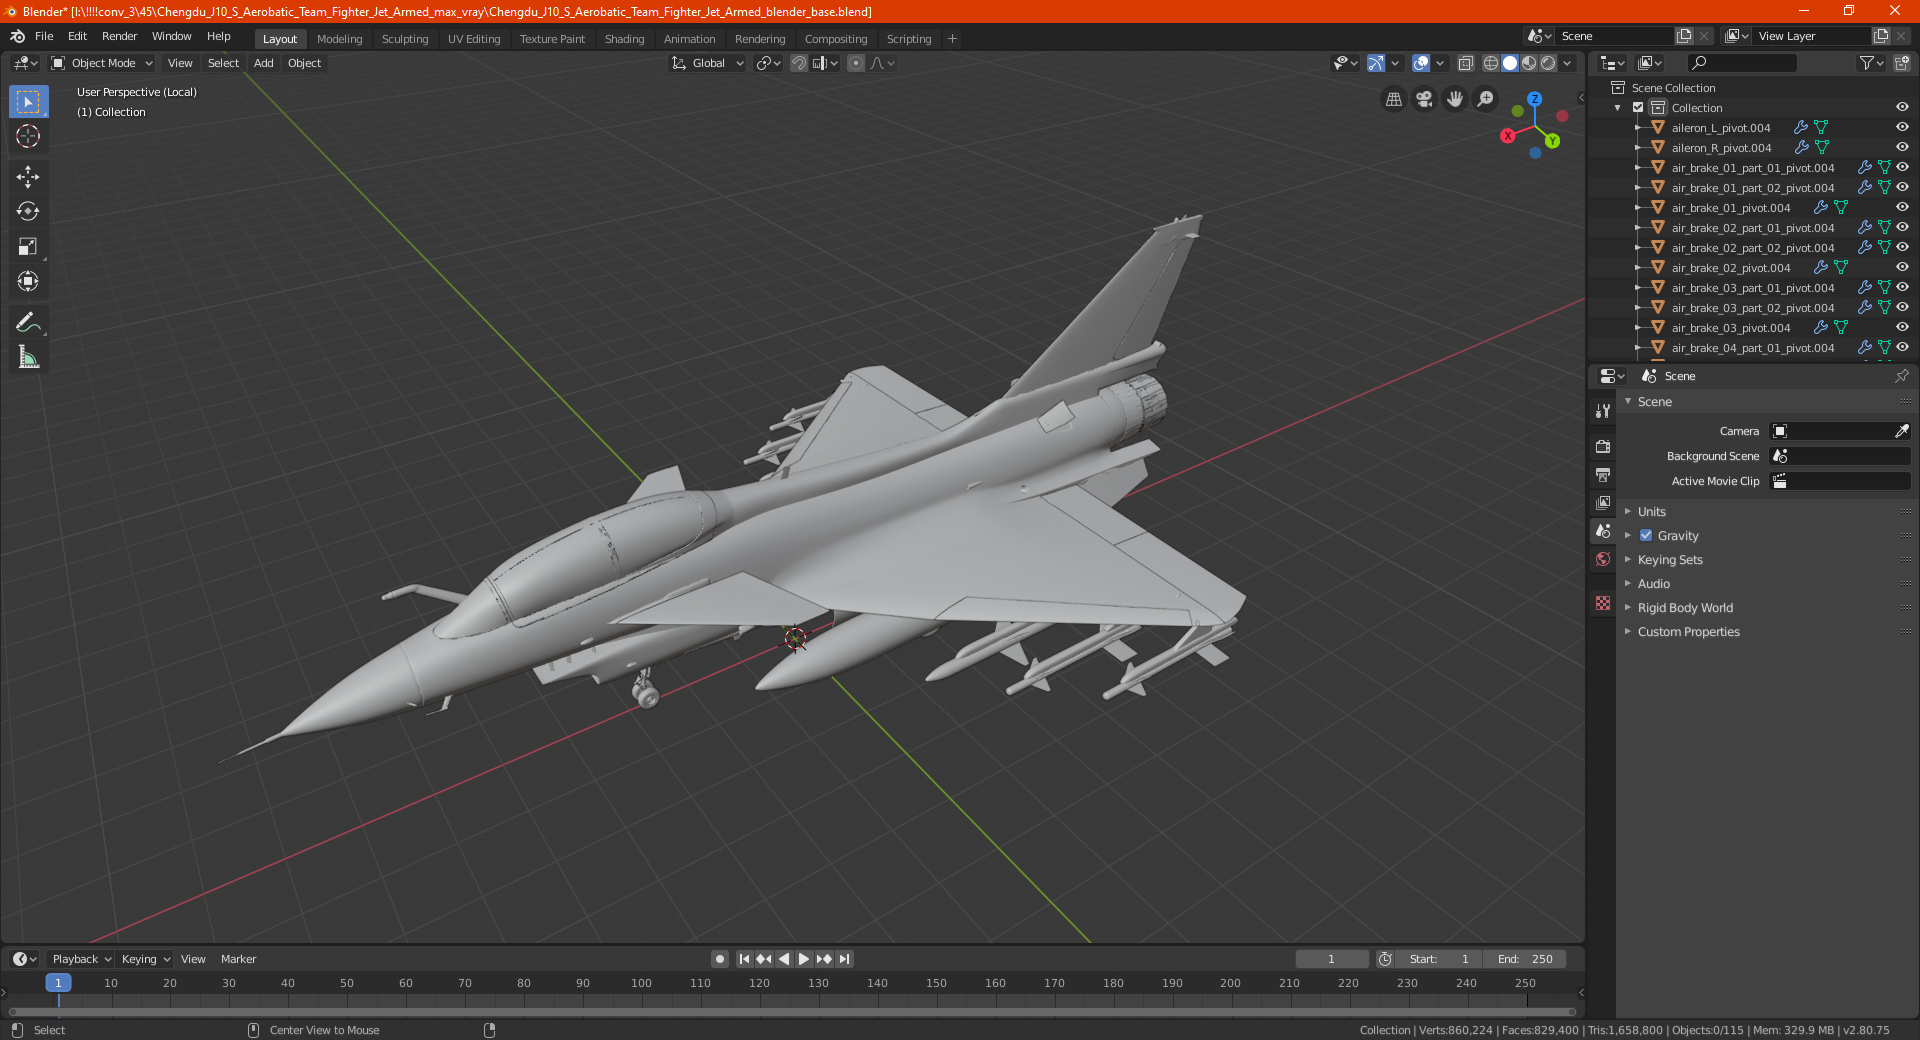Image resolution: width=1920 pixels, height=1040 pixels.
Task: Click the eyedropper next to Camera field
Action: coord(1901,431)
